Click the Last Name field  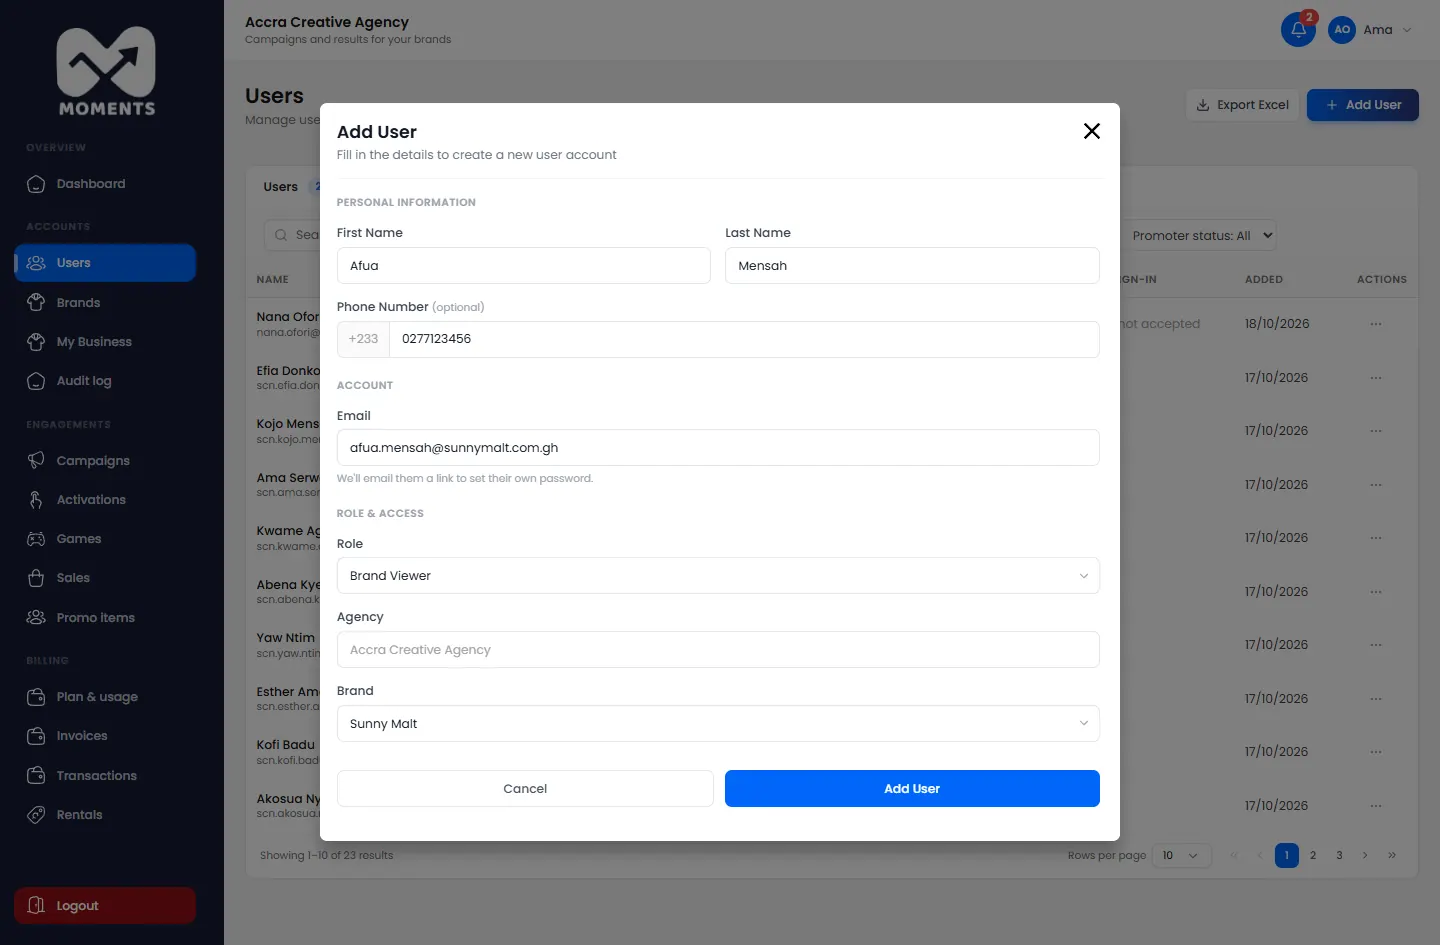click(912, 266)
